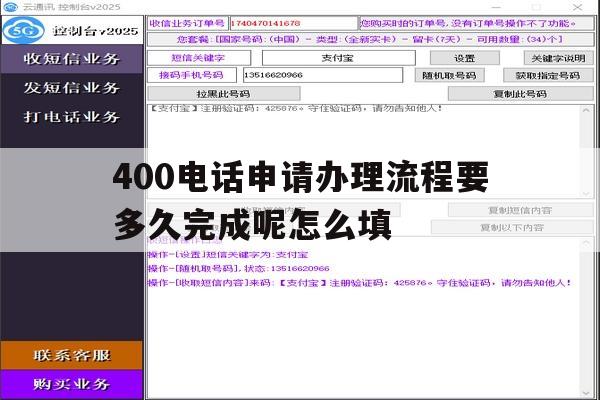Screen dimensions: 600x400
Task: Click the 短信关键字 field containing 支付宝
Action: 338,58
